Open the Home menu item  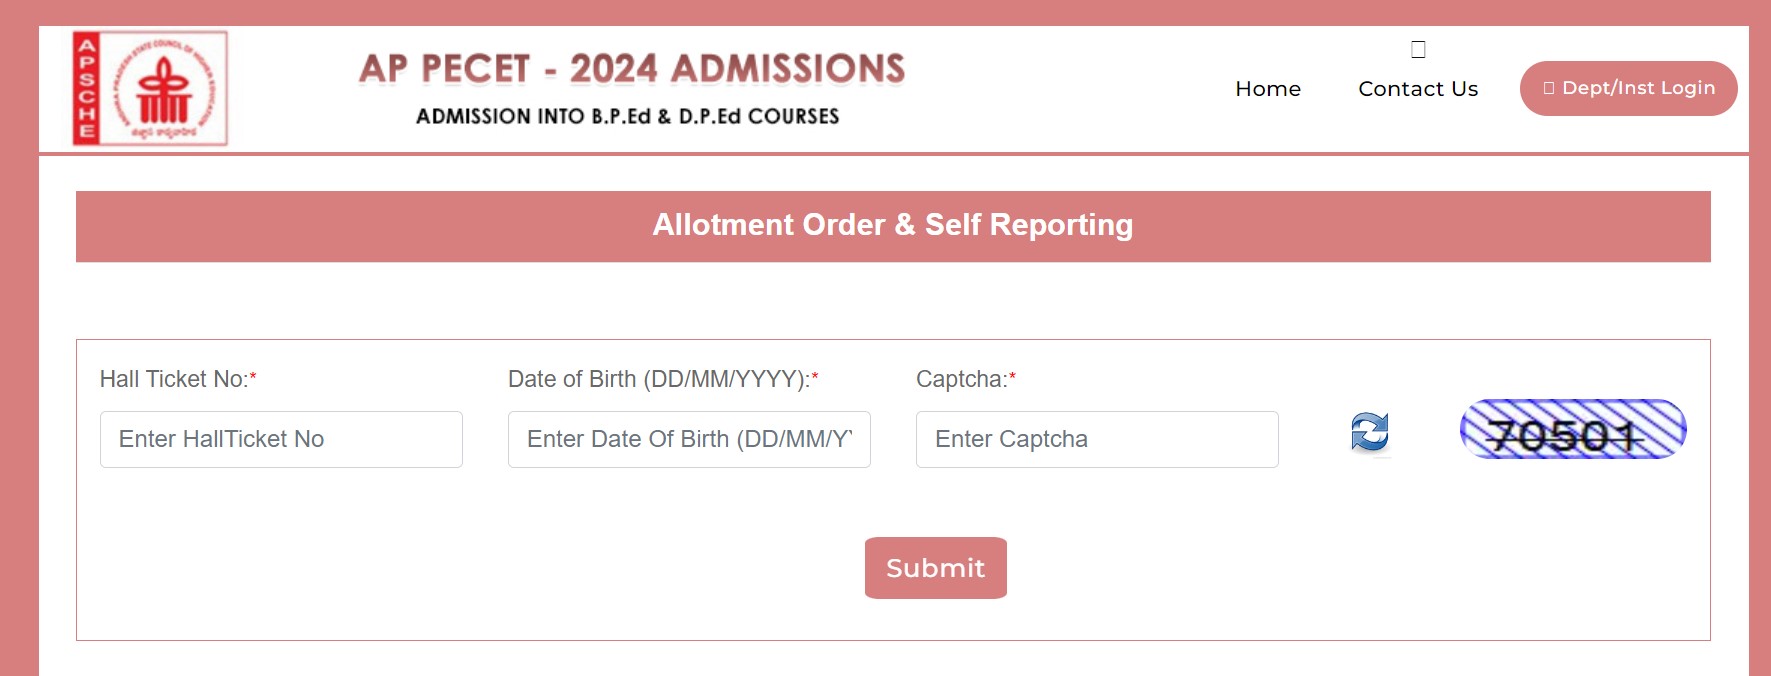[1268, 89]
